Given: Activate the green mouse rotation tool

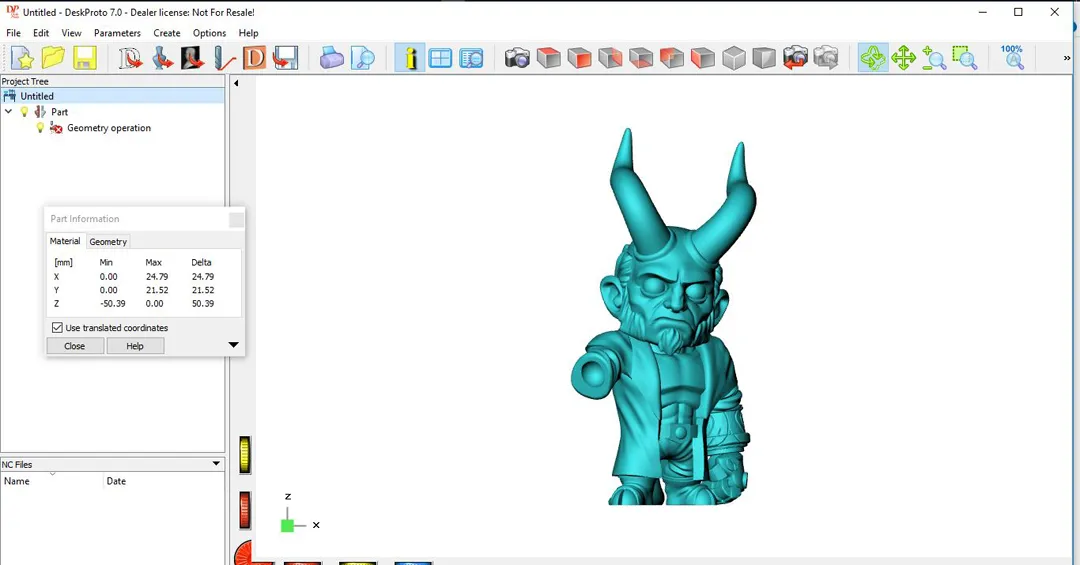Looking at the screenshot, I should tap(873, 58).
